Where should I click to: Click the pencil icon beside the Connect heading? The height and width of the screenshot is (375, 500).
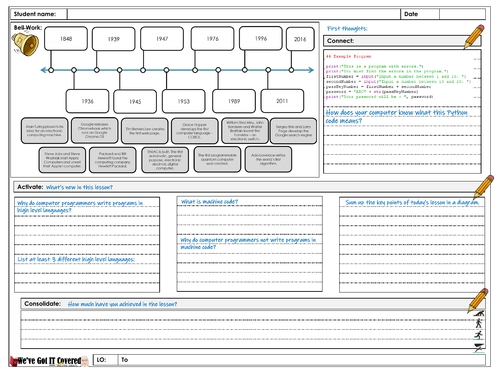pos(474,36)
